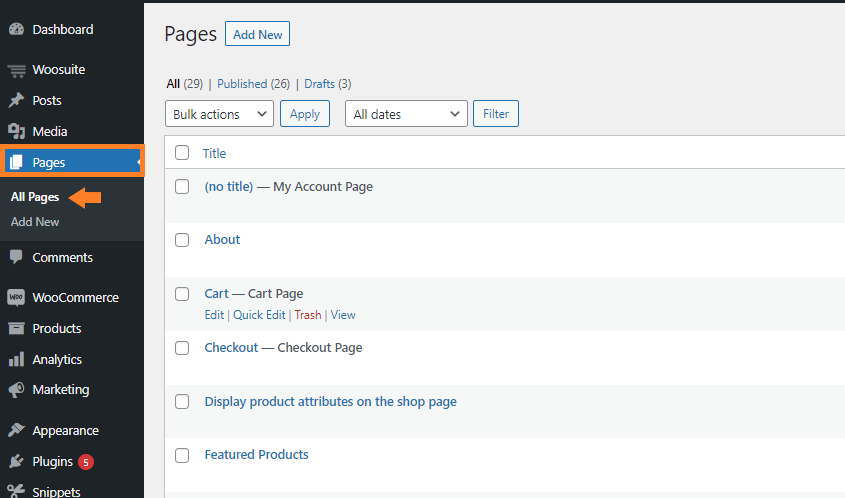Click the Add New button next to Pages
Image resolution: width=845 pixels, height=498 pixels.
point(258,34)
